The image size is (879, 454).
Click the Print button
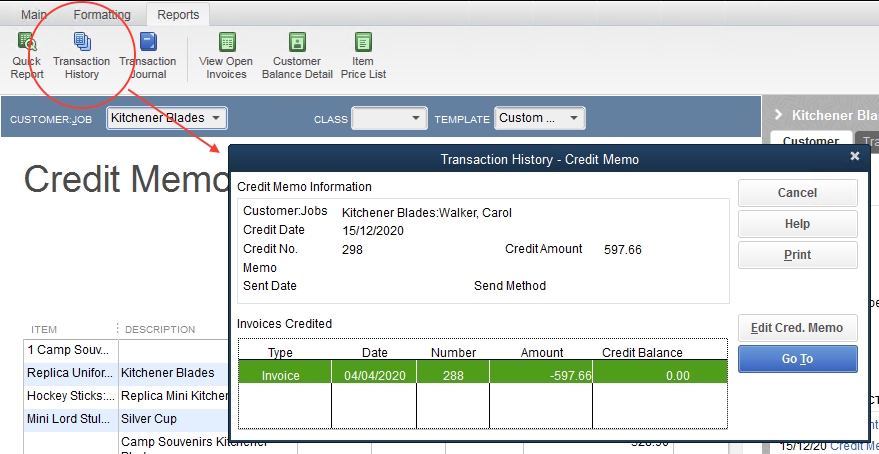(x=797, y=254)
